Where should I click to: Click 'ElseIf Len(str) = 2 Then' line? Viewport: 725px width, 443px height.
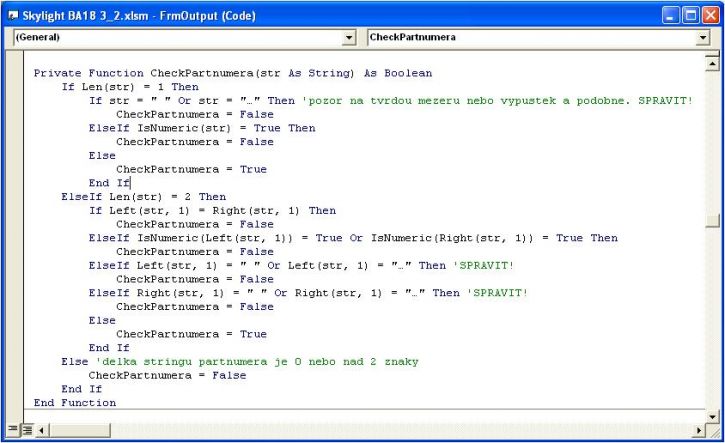(144, 197)
